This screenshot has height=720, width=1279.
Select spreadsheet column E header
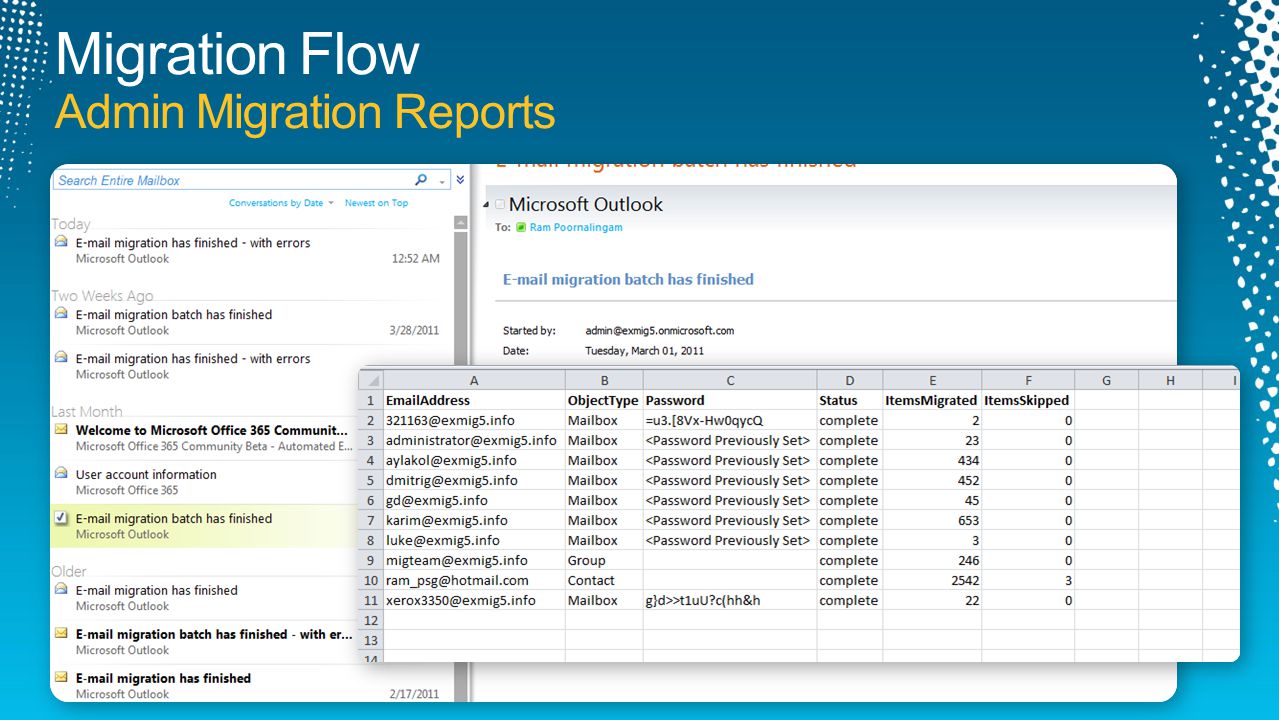(932, 380)
